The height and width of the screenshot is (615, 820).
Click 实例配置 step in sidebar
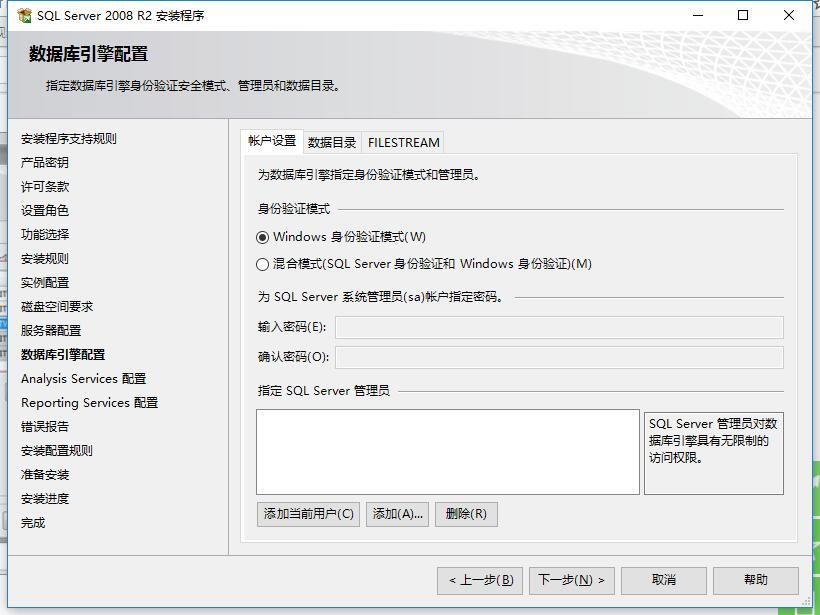44,283
